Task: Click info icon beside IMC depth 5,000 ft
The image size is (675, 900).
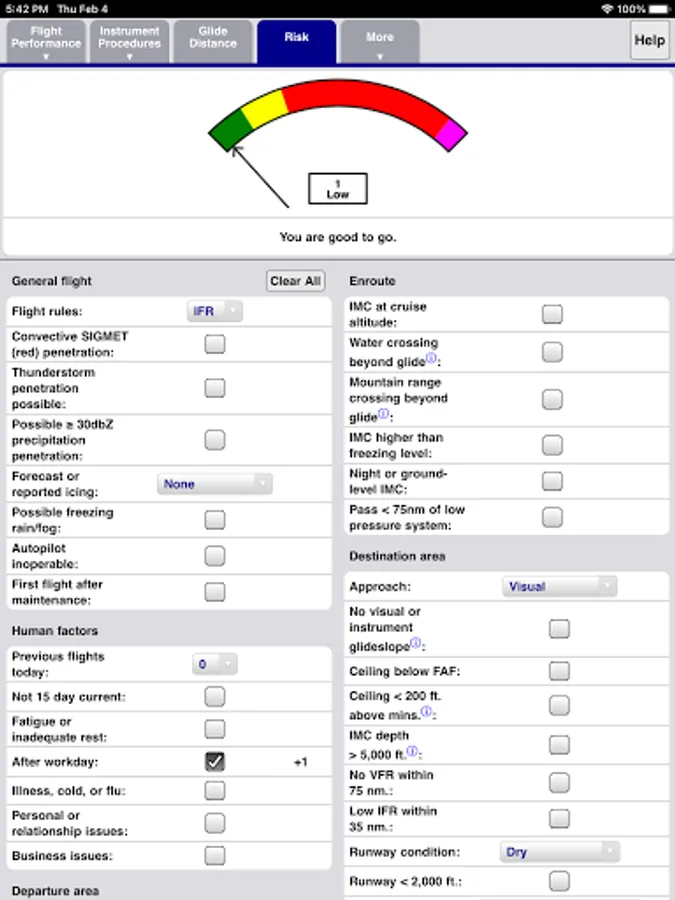Action: [411, 752]
